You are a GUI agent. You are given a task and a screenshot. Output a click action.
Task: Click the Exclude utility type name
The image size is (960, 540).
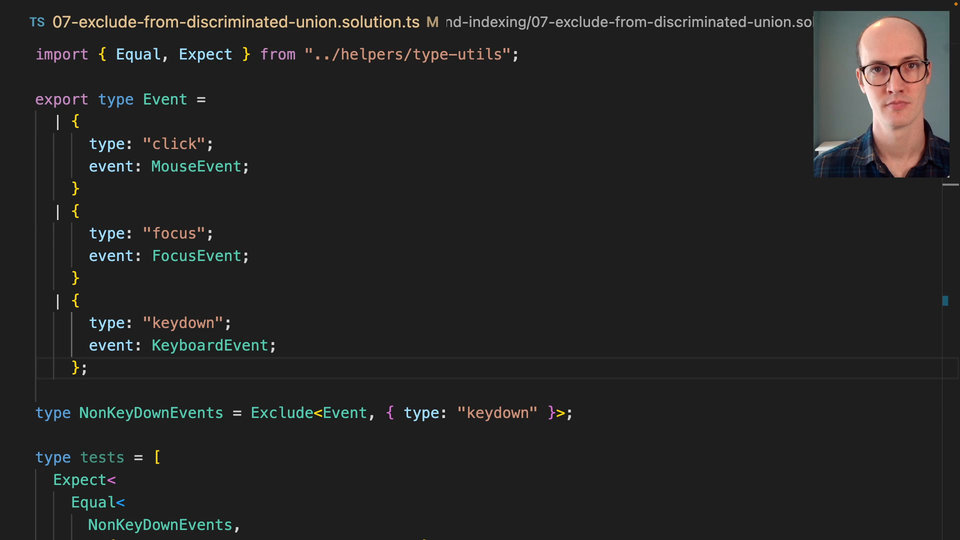[x=281, y=412]
